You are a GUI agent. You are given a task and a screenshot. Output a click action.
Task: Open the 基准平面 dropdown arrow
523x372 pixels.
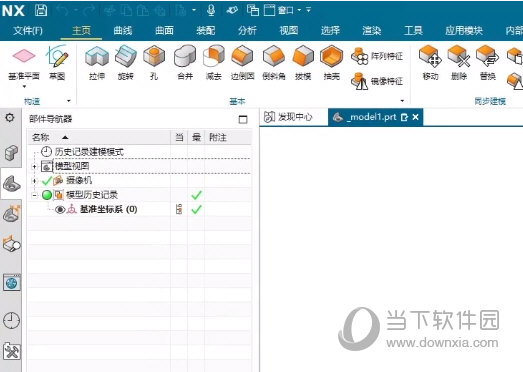coord(24,87)
